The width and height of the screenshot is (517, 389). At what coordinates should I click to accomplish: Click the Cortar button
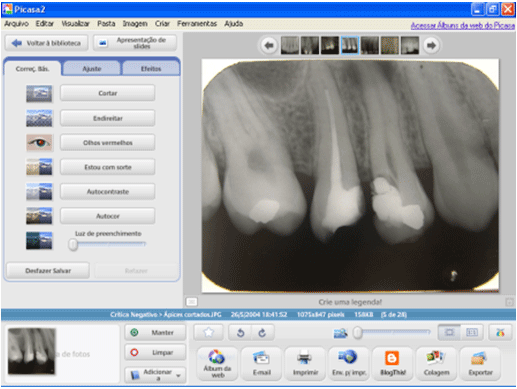tap(108, 93)
